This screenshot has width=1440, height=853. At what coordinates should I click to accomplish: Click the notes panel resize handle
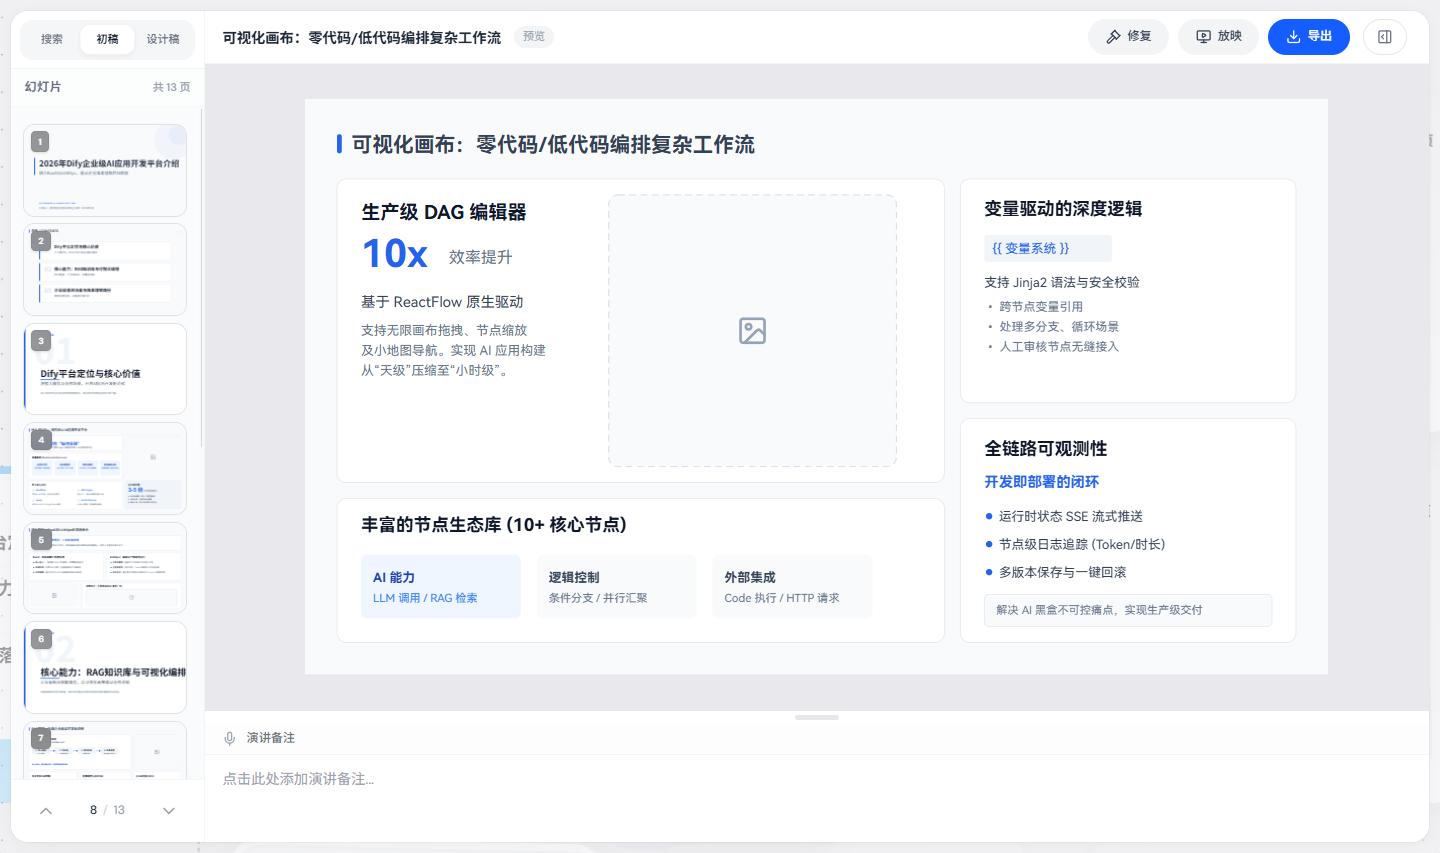817,717
